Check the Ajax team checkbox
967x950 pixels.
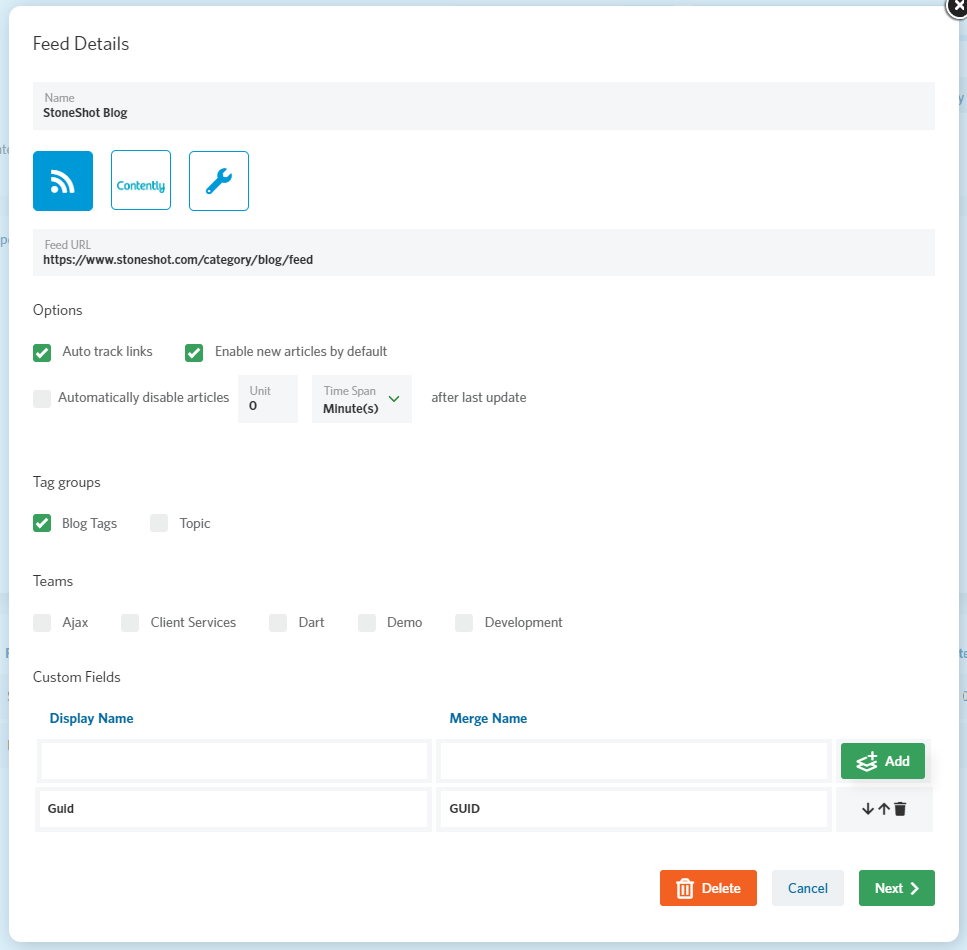(42, 622)
